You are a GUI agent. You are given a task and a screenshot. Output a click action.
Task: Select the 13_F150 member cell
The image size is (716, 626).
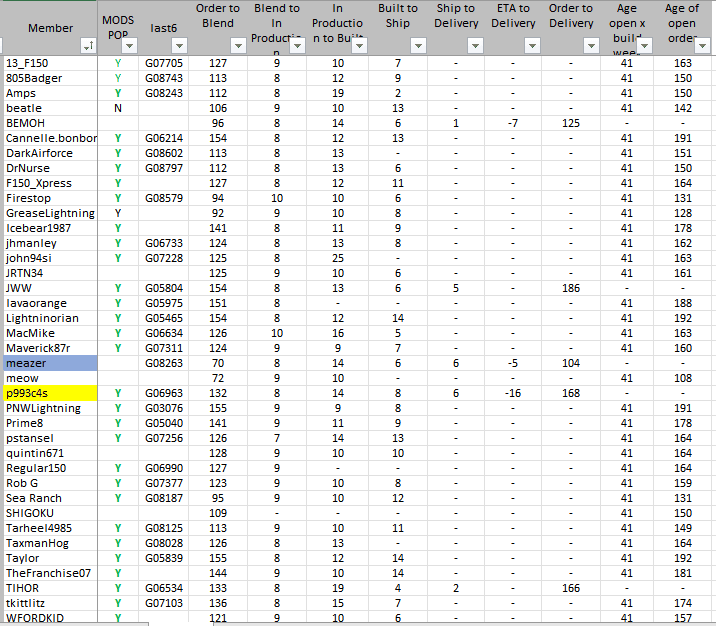click(x=50, y=63)
